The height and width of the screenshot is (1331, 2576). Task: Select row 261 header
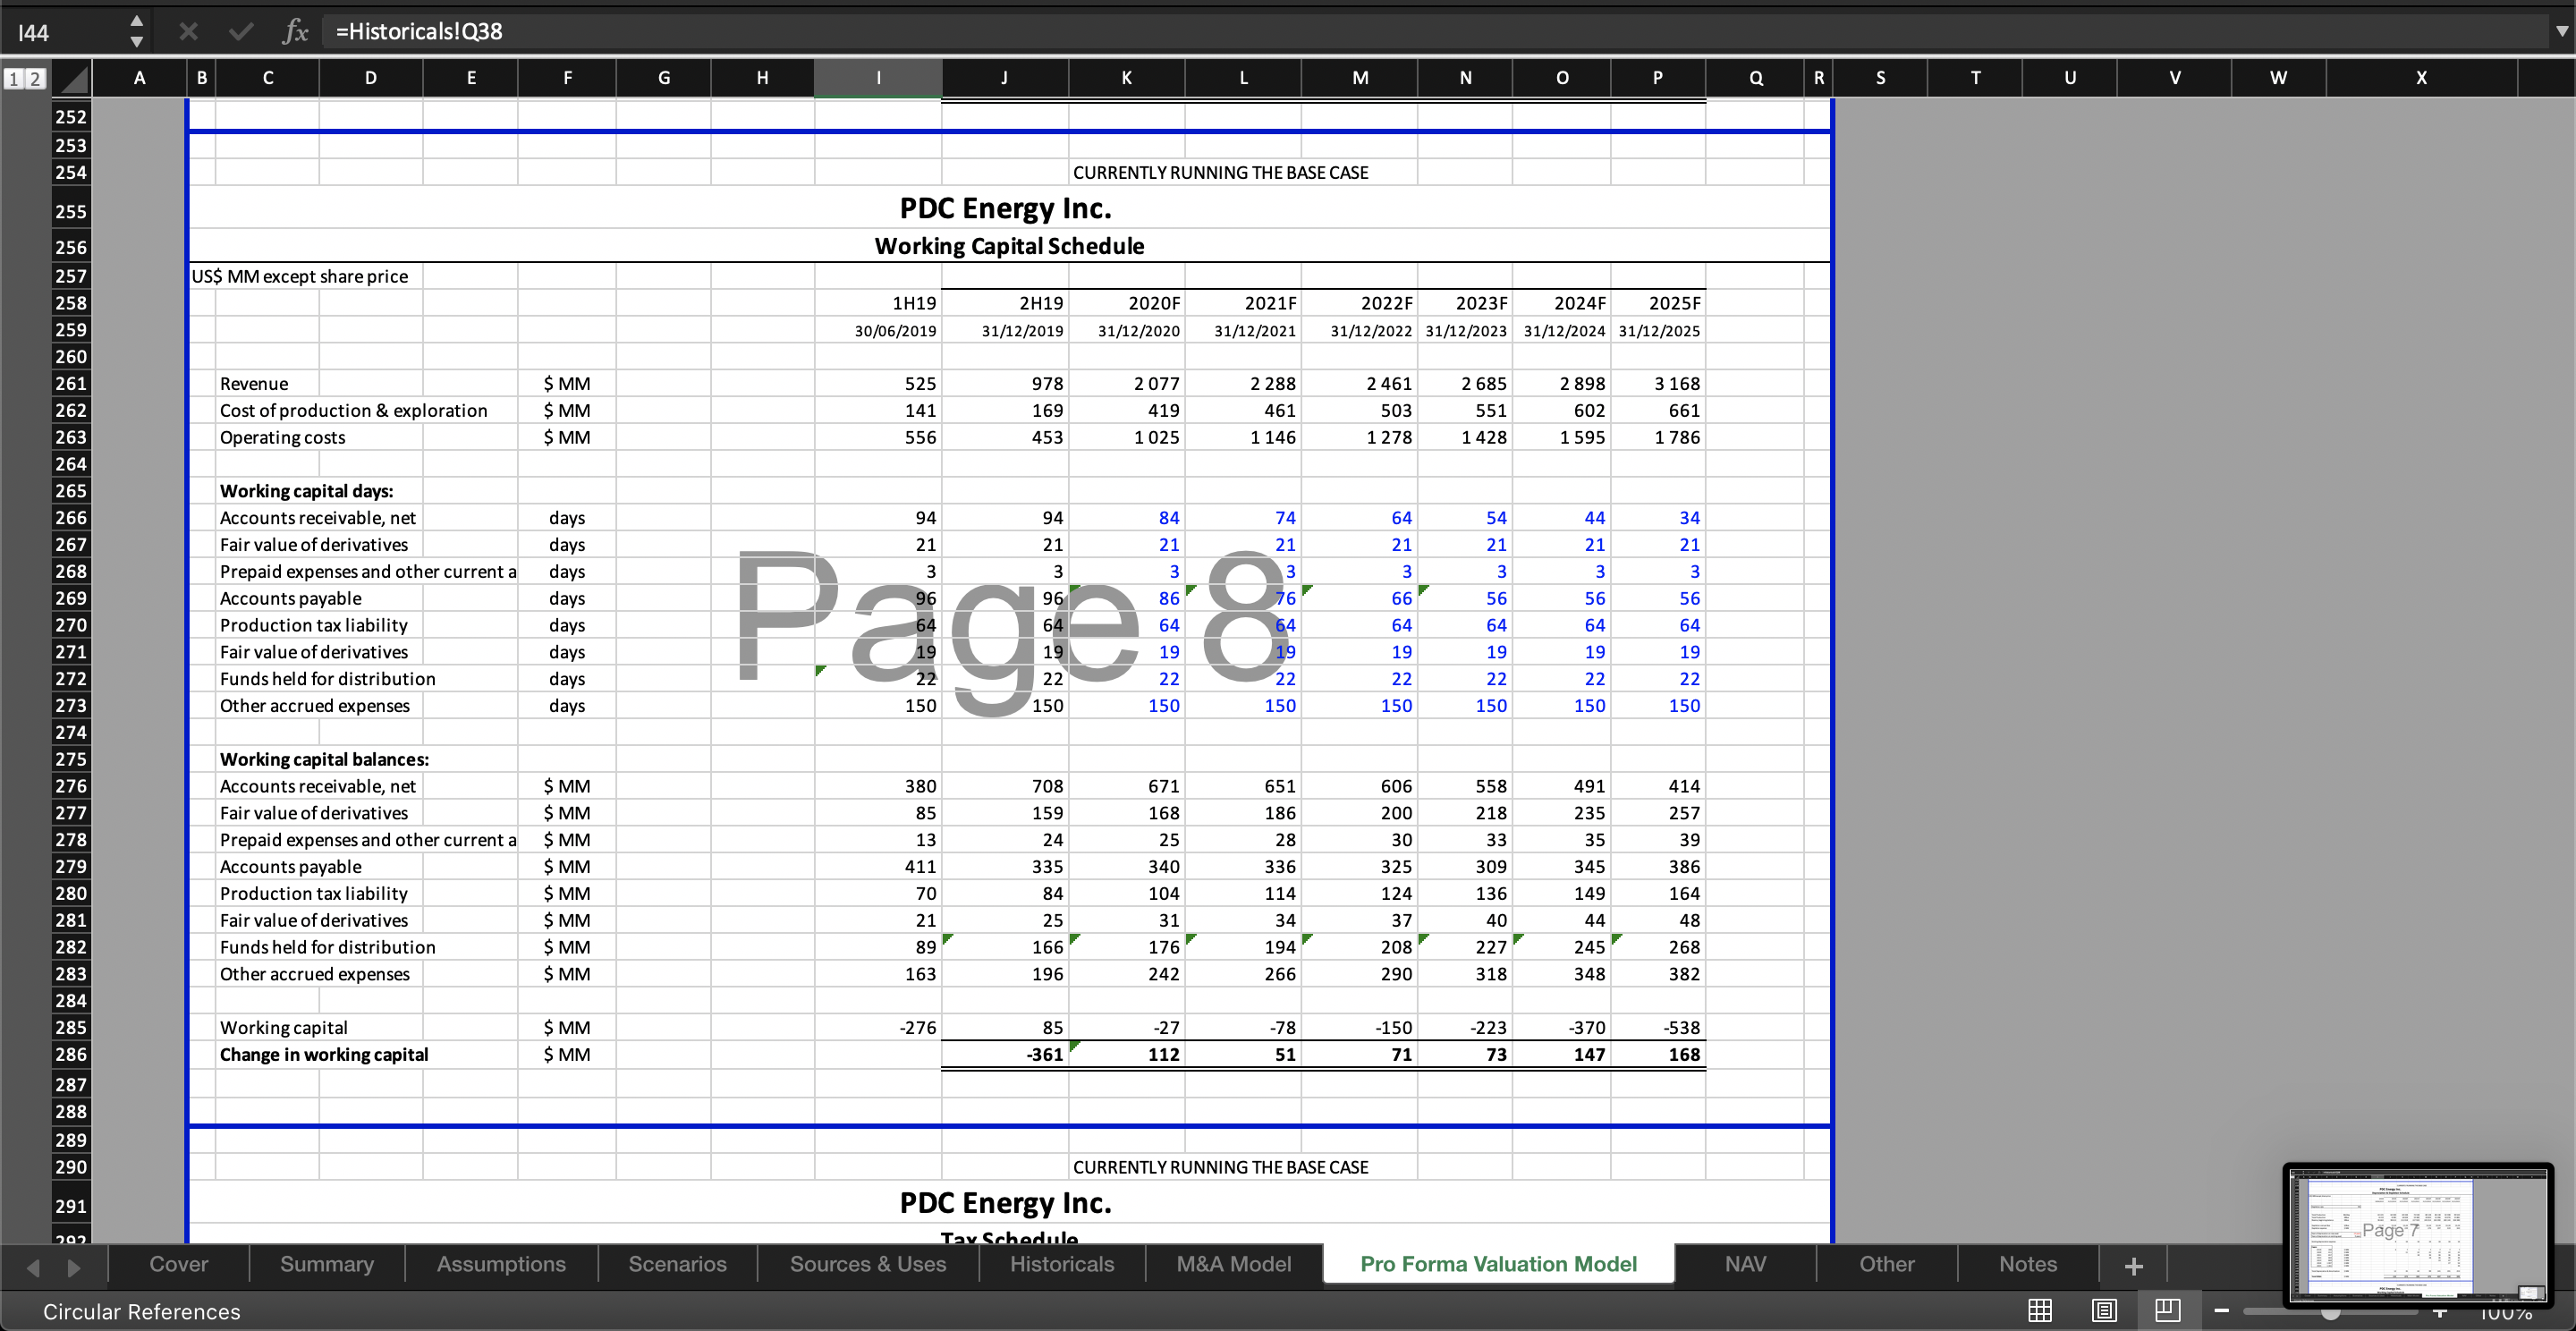tap(70, 384)
